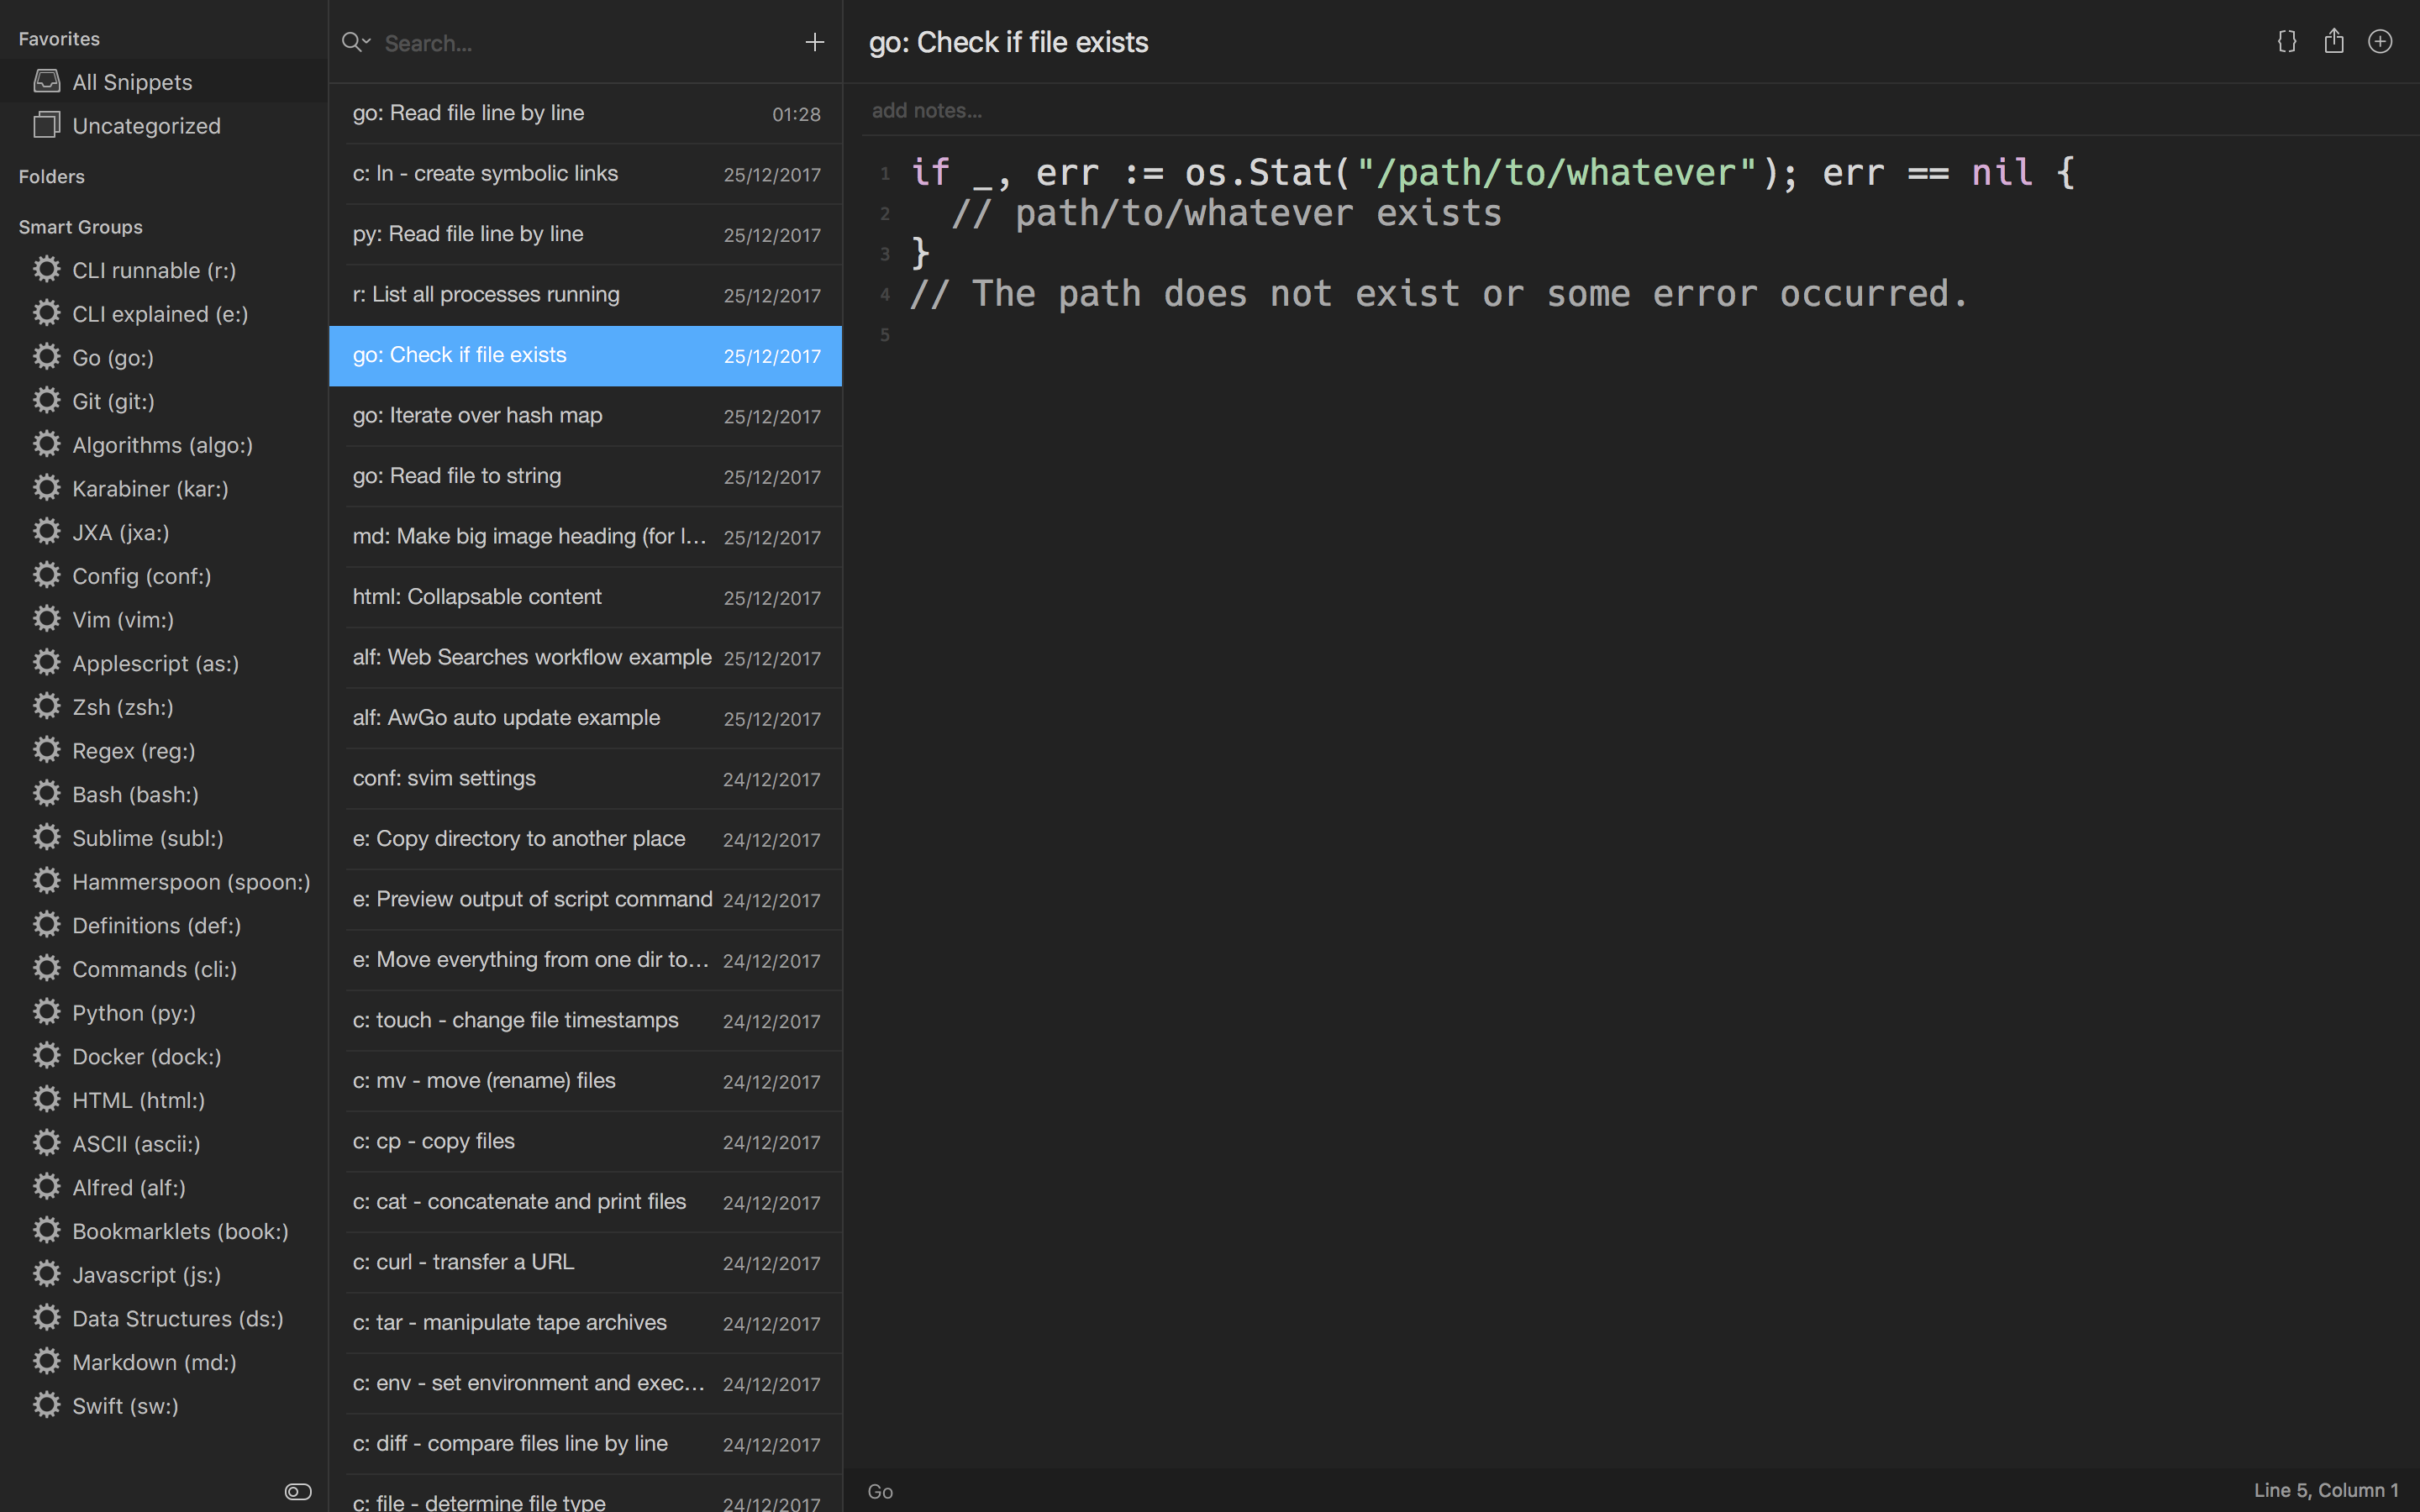The width and height of the screenshot is (2420, 1512).
Task: Toggle the sidebar switch at bottom left
Action: click(x=298, y=1491)
